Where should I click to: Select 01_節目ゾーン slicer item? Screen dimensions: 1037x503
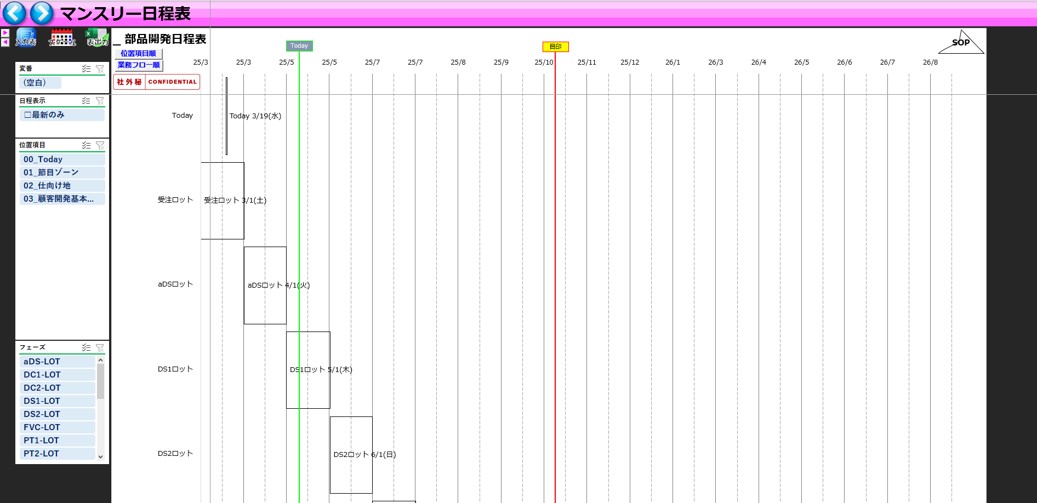pyautogui.click(x=62, y=173)
